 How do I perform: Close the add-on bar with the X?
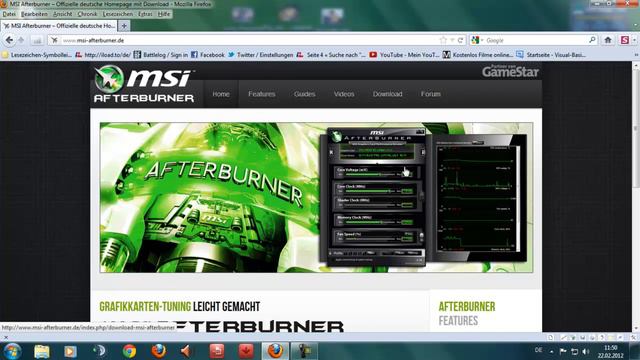[6, 338]
